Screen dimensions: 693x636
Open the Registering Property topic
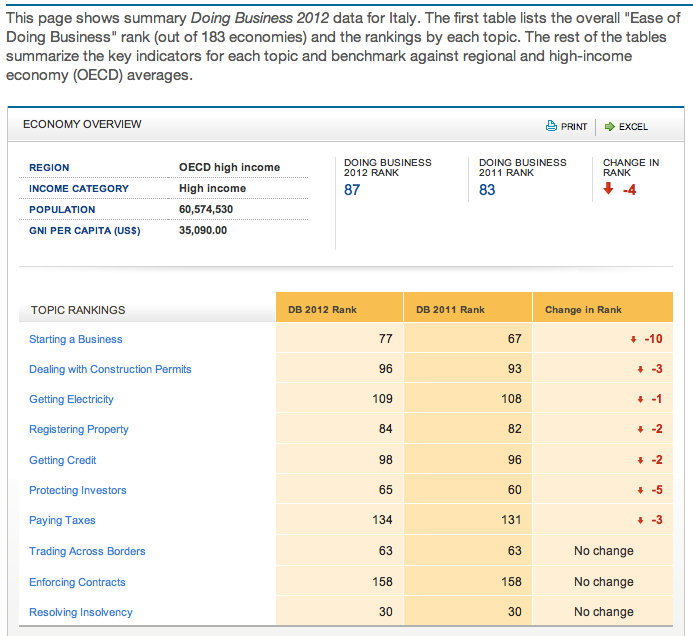(x=79, y=429)
